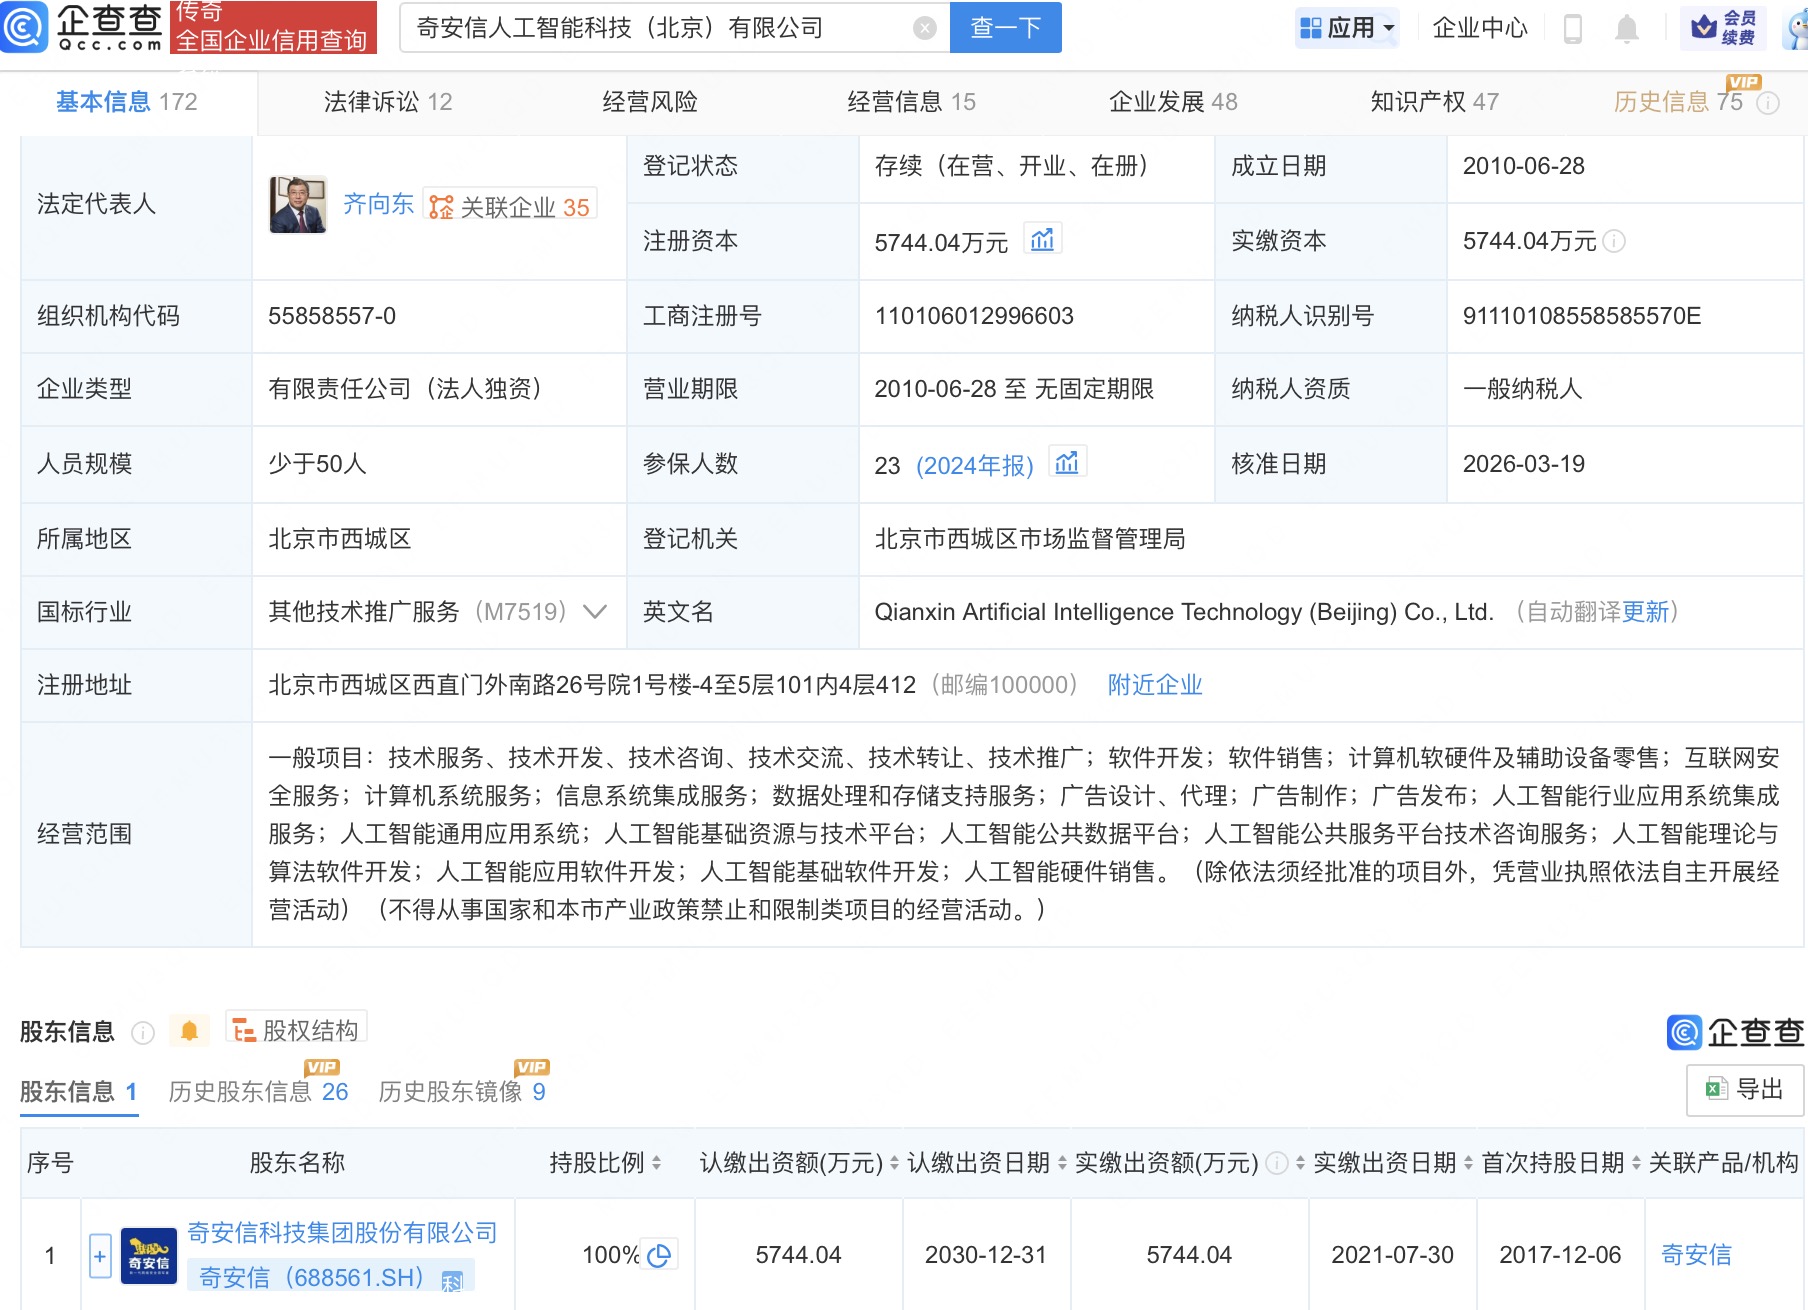Open shareholding pie chart icon beside 100%
This screenshot has width=1808, height=1310.
(659, 1255)
